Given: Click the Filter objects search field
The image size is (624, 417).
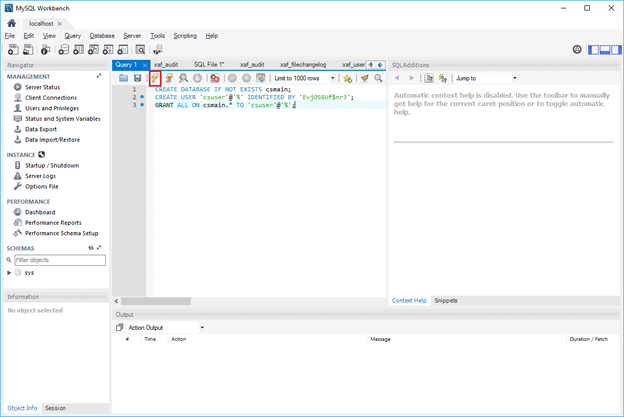Looking at the screenshot, I should click(x=60, y=260).
